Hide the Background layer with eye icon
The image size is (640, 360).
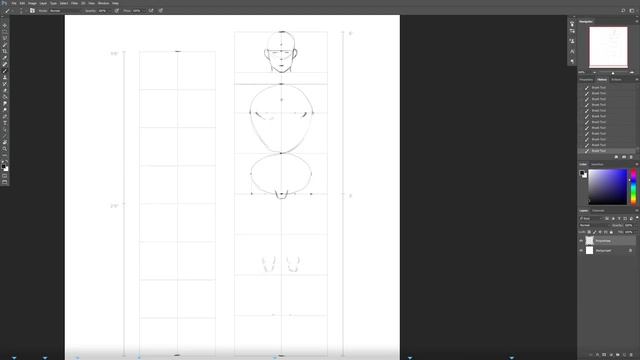[x=581, y=251]
